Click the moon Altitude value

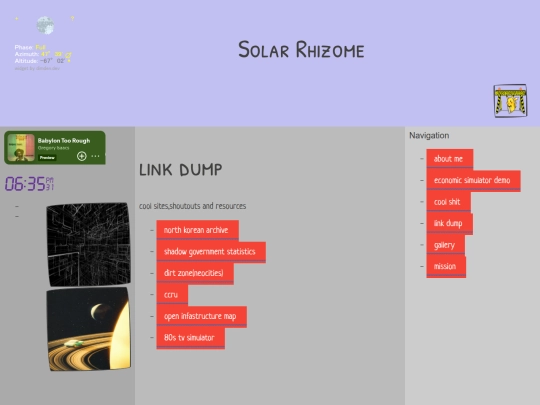point(52,61)
